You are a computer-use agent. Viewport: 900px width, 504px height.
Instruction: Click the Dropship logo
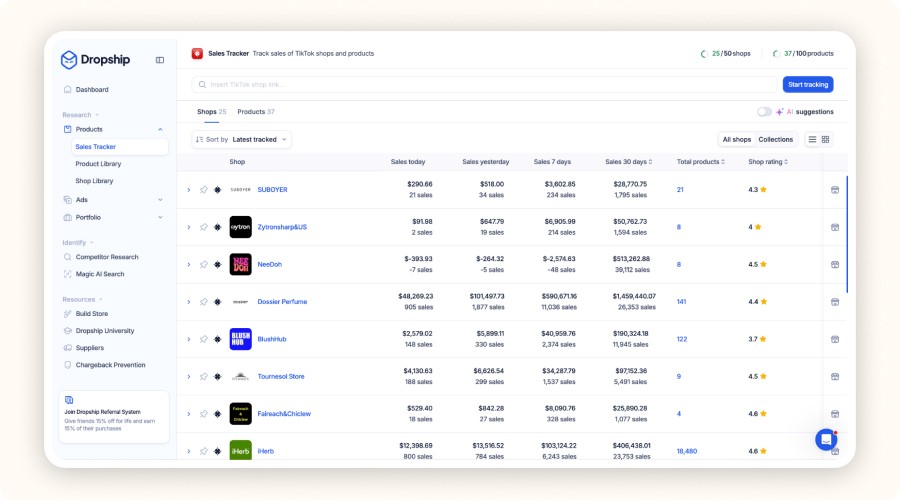point(95,60)
